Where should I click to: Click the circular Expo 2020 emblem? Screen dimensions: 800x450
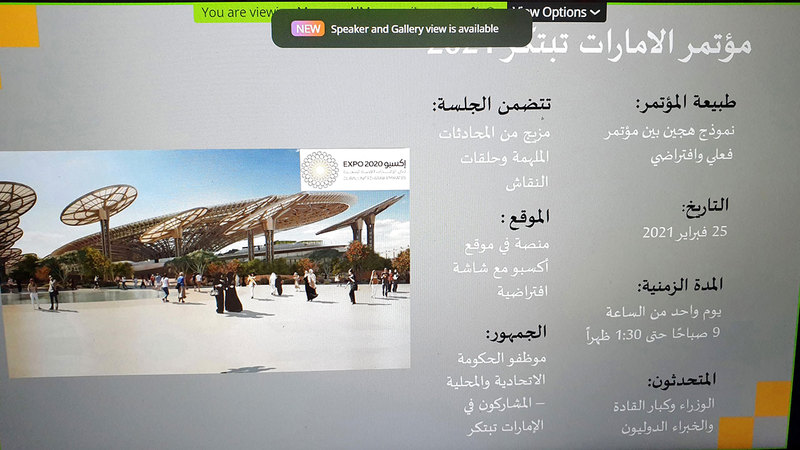click(x=320, y=170)
